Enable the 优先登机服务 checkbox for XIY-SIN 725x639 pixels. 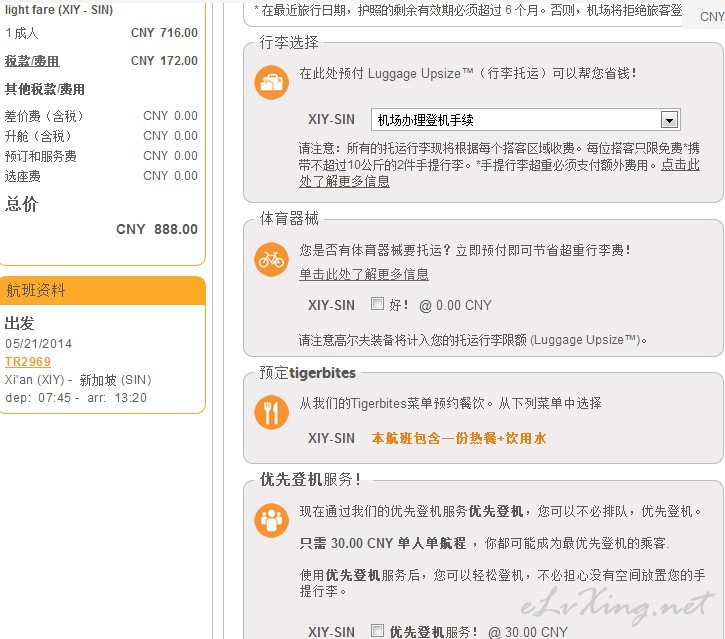(377, 630)
